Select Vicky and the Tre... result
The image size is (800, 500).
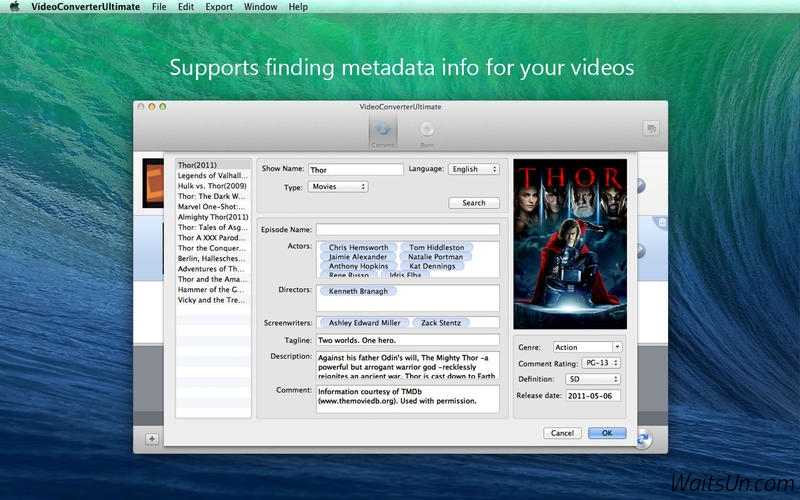213,300
